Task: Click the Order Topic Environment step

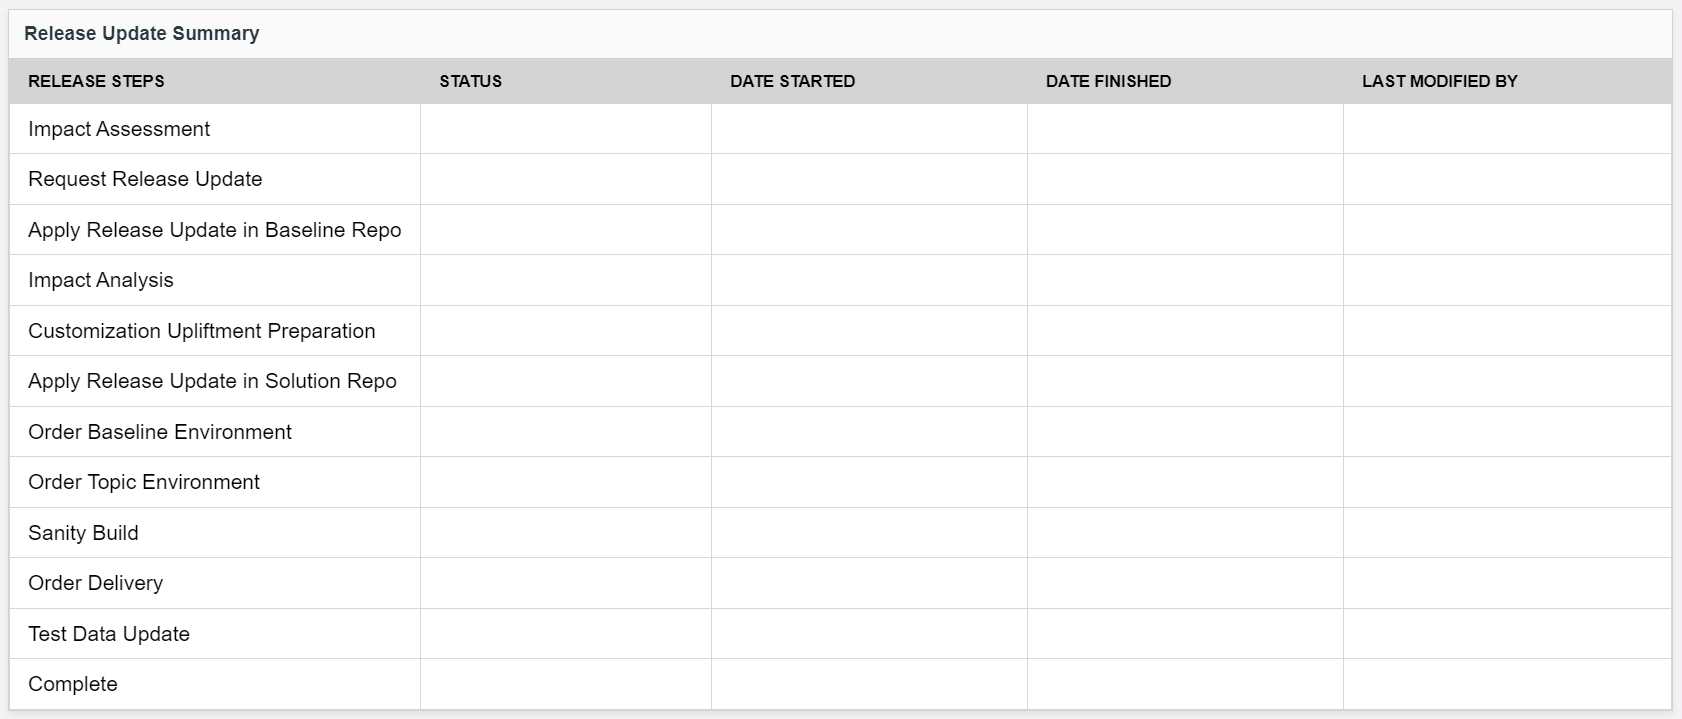Action: pos(144,482)
